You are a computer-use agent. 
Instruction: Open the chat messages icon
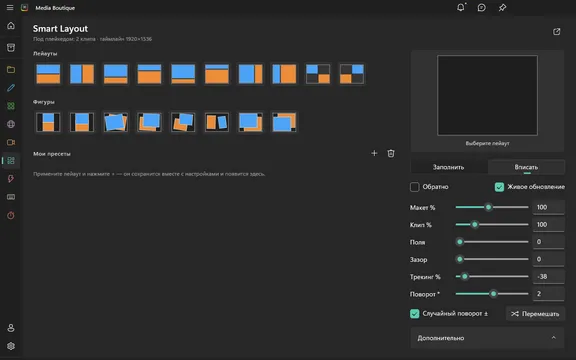pos(482,8)
